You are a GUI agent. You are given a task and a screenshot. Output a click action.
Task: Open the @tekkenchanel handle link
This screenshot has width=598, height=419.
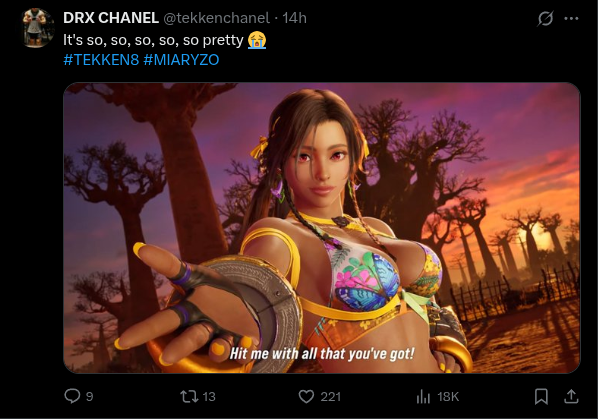pos(217,18)
